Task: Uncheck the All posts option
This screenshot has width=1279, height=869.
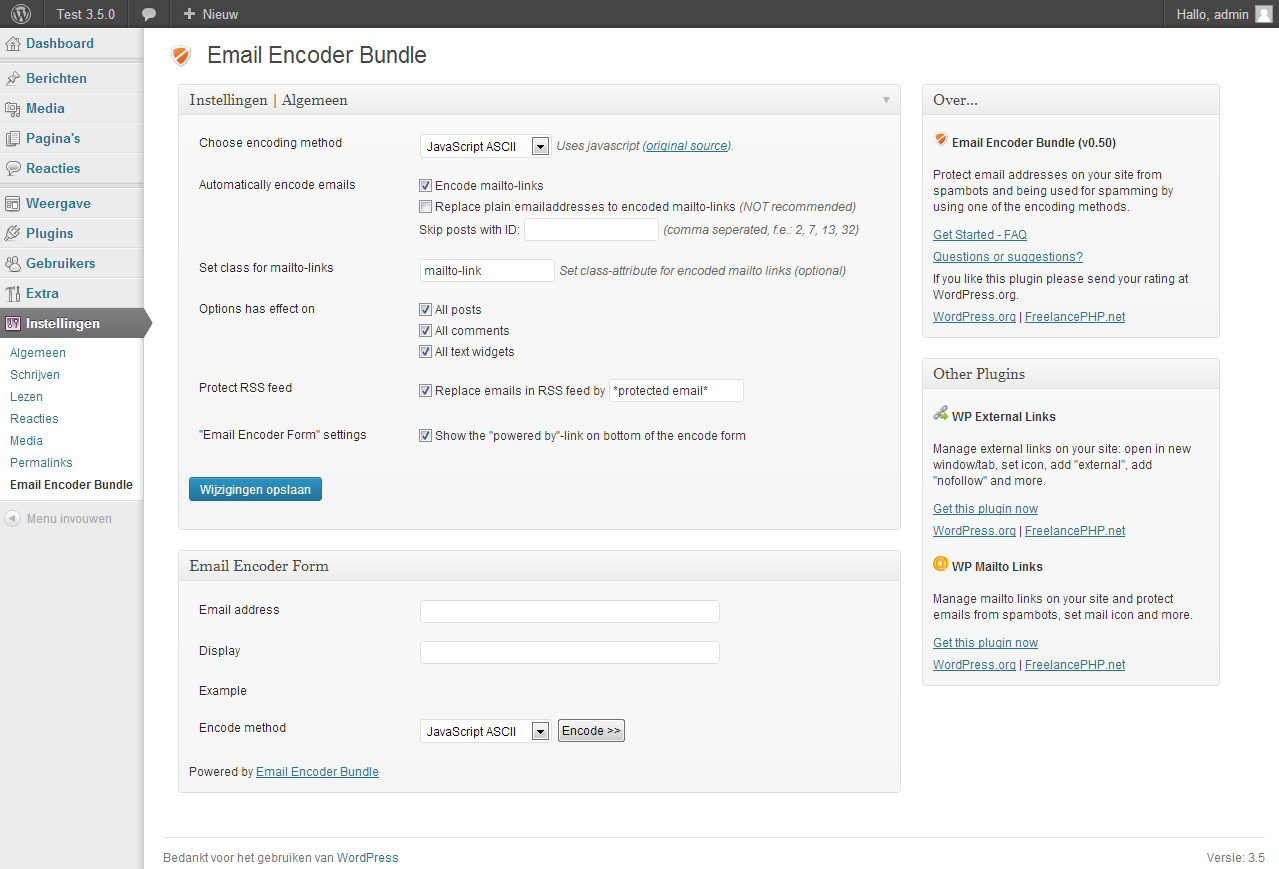Action: [x=426, y=310]
